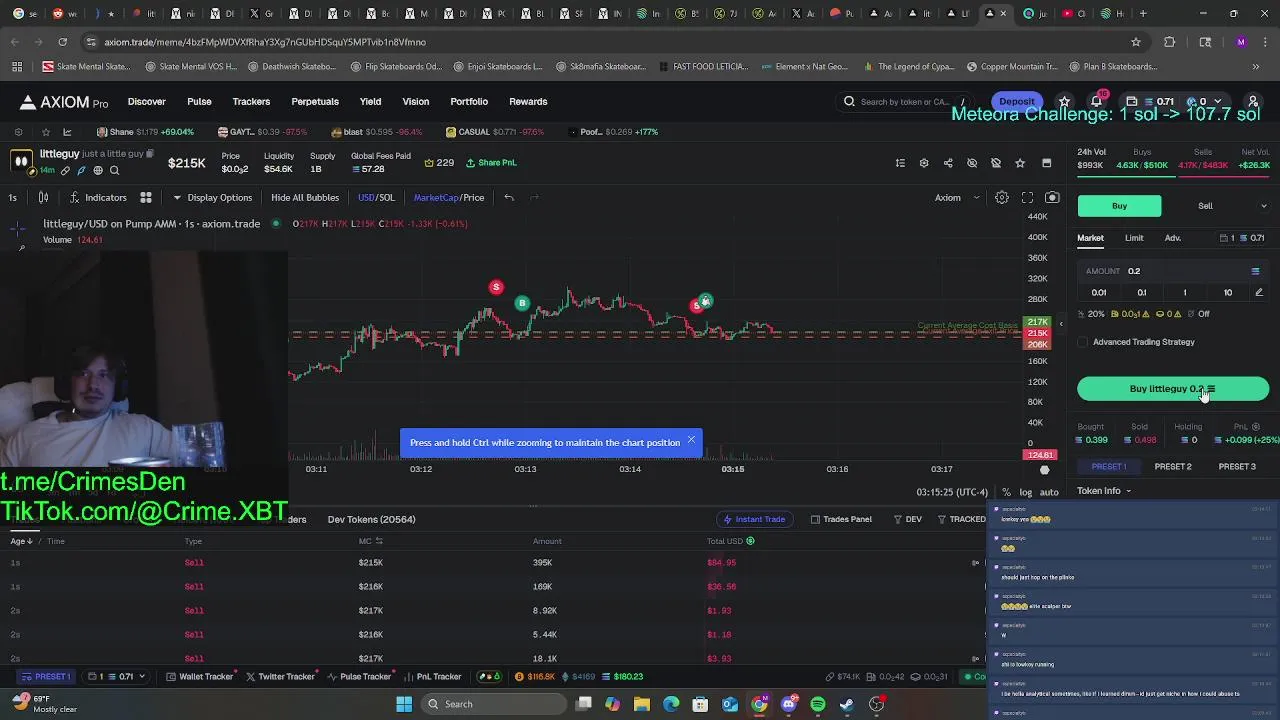Image resolution: width=1280 pixels, height=720 pixels.
Task: Click the search by token field
Action: coord(905,101)
